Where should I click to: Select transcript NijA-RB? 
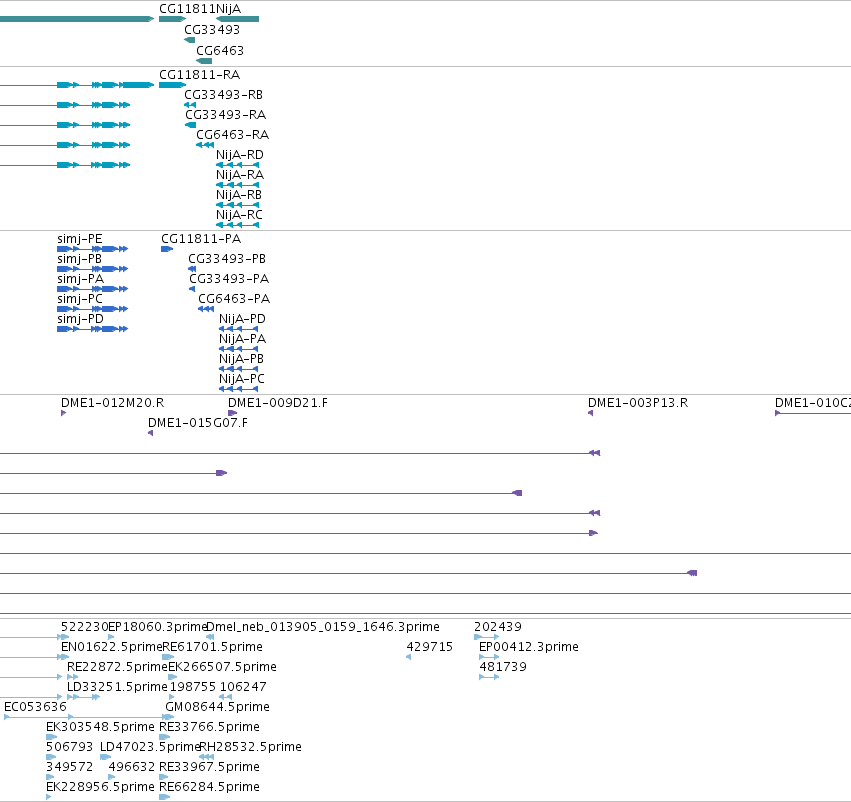239,194
